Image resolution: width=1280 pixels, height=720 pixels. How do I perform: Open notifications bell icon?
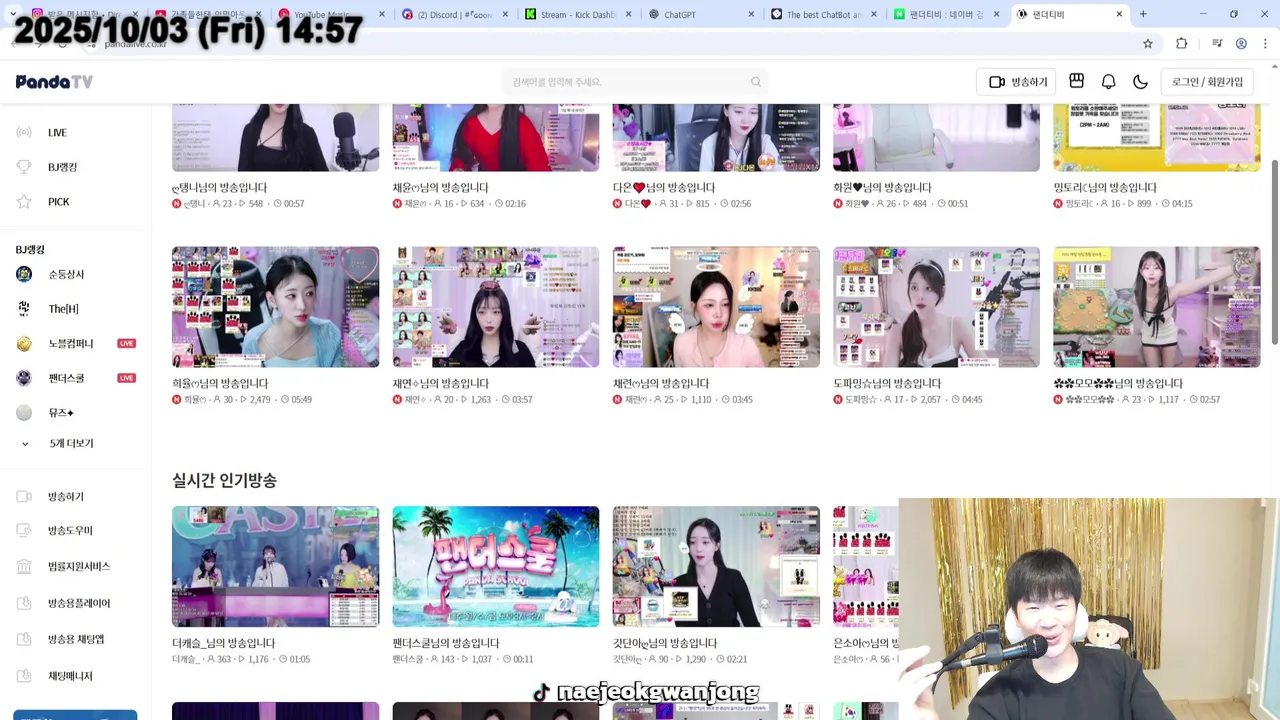pos(1109,82)
